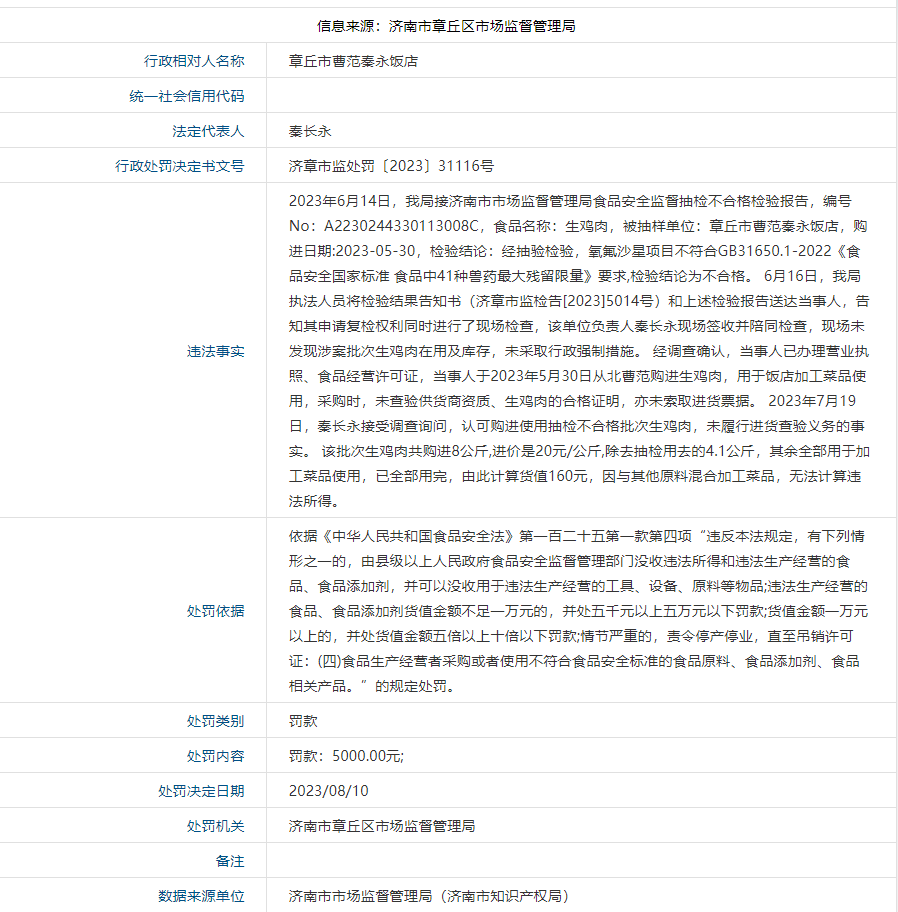Select 济南市章丘区市场监督管理局 in 处罚机关 row
The image size is (898, 912).
click(382, 825)
